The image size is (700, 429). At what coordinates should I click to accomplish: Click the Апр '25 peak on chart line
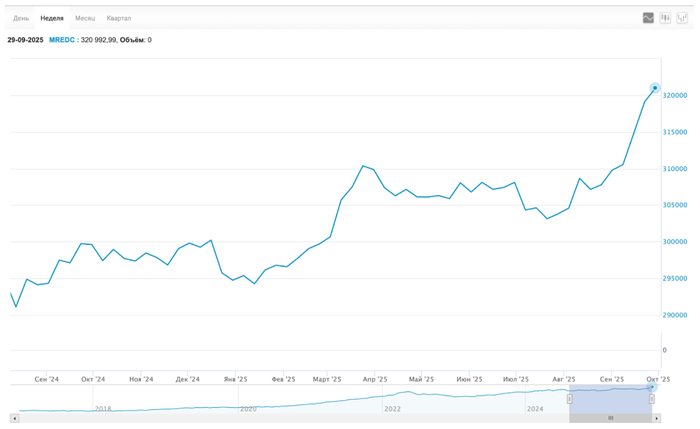[364, 166]
